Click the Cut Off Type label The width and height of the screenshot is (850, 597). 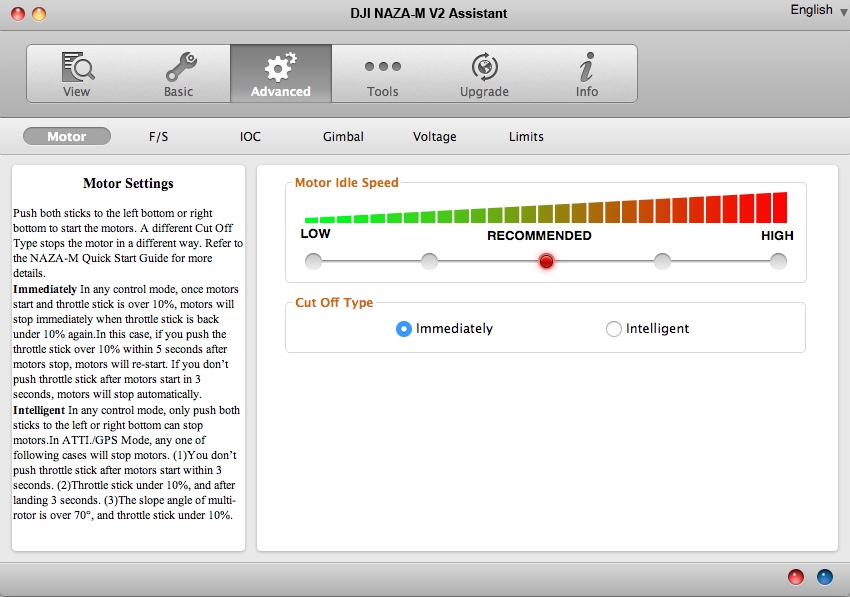[334, 303]
